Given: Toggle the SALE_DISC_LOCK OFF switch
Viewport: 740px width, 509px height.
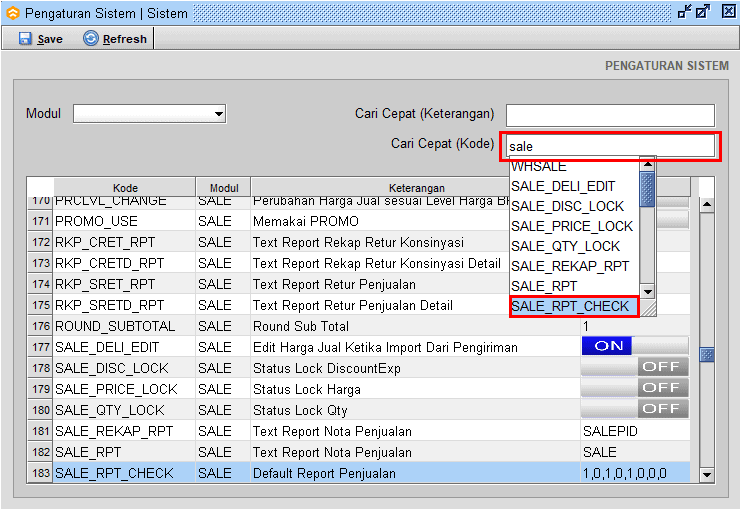Looking at the screenshot, I should tap(635, 367).
